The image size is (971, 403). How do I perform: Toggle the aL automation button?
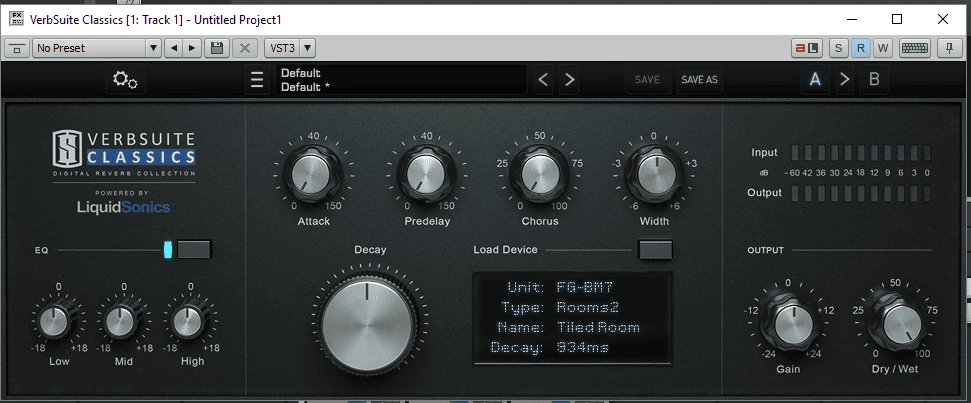[807, 48]
